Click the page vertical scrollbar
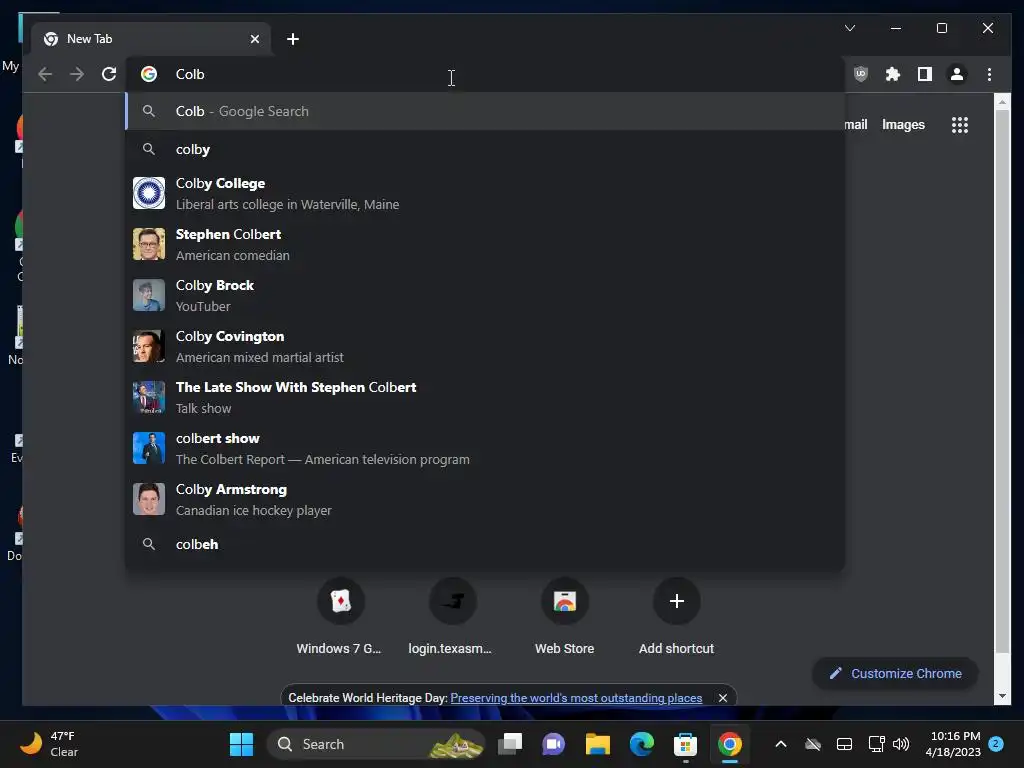The image size is (1024, 768). (1002, 381)
